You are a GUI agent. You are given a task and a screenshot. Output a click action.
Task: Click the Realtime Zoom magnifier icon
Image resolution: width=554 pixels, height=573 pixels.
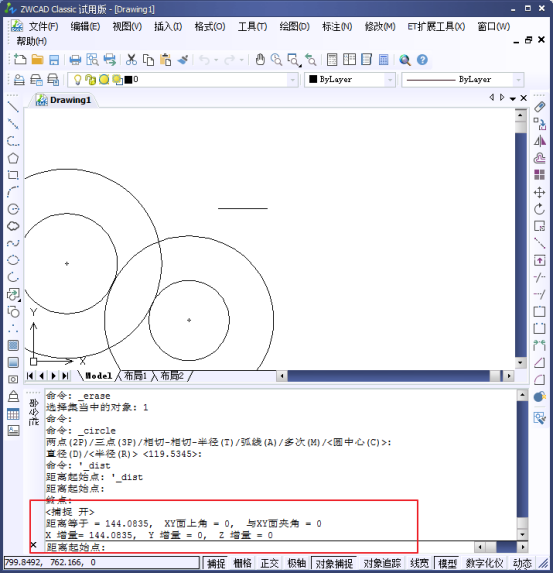(276, 60)
